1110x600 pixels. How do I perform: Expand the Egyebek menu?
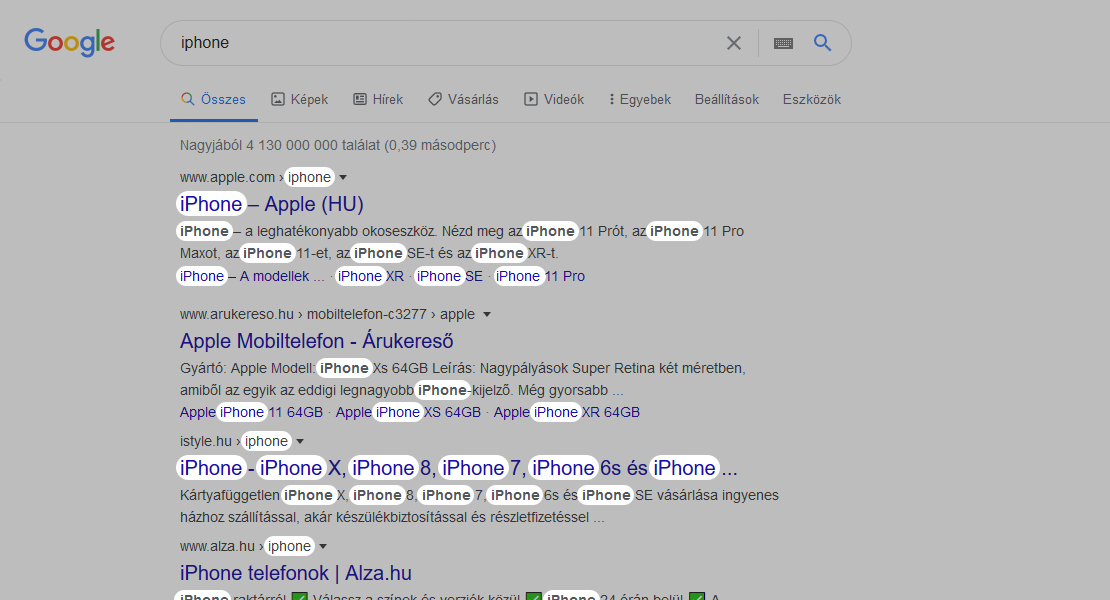tap(640, 100)
